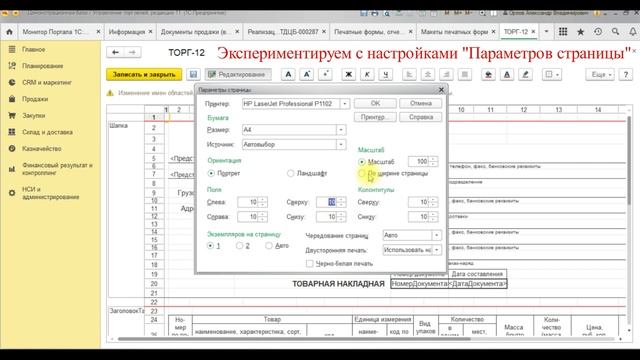
Task: Go forward with the right arrow
Action: tap(132, 52)
